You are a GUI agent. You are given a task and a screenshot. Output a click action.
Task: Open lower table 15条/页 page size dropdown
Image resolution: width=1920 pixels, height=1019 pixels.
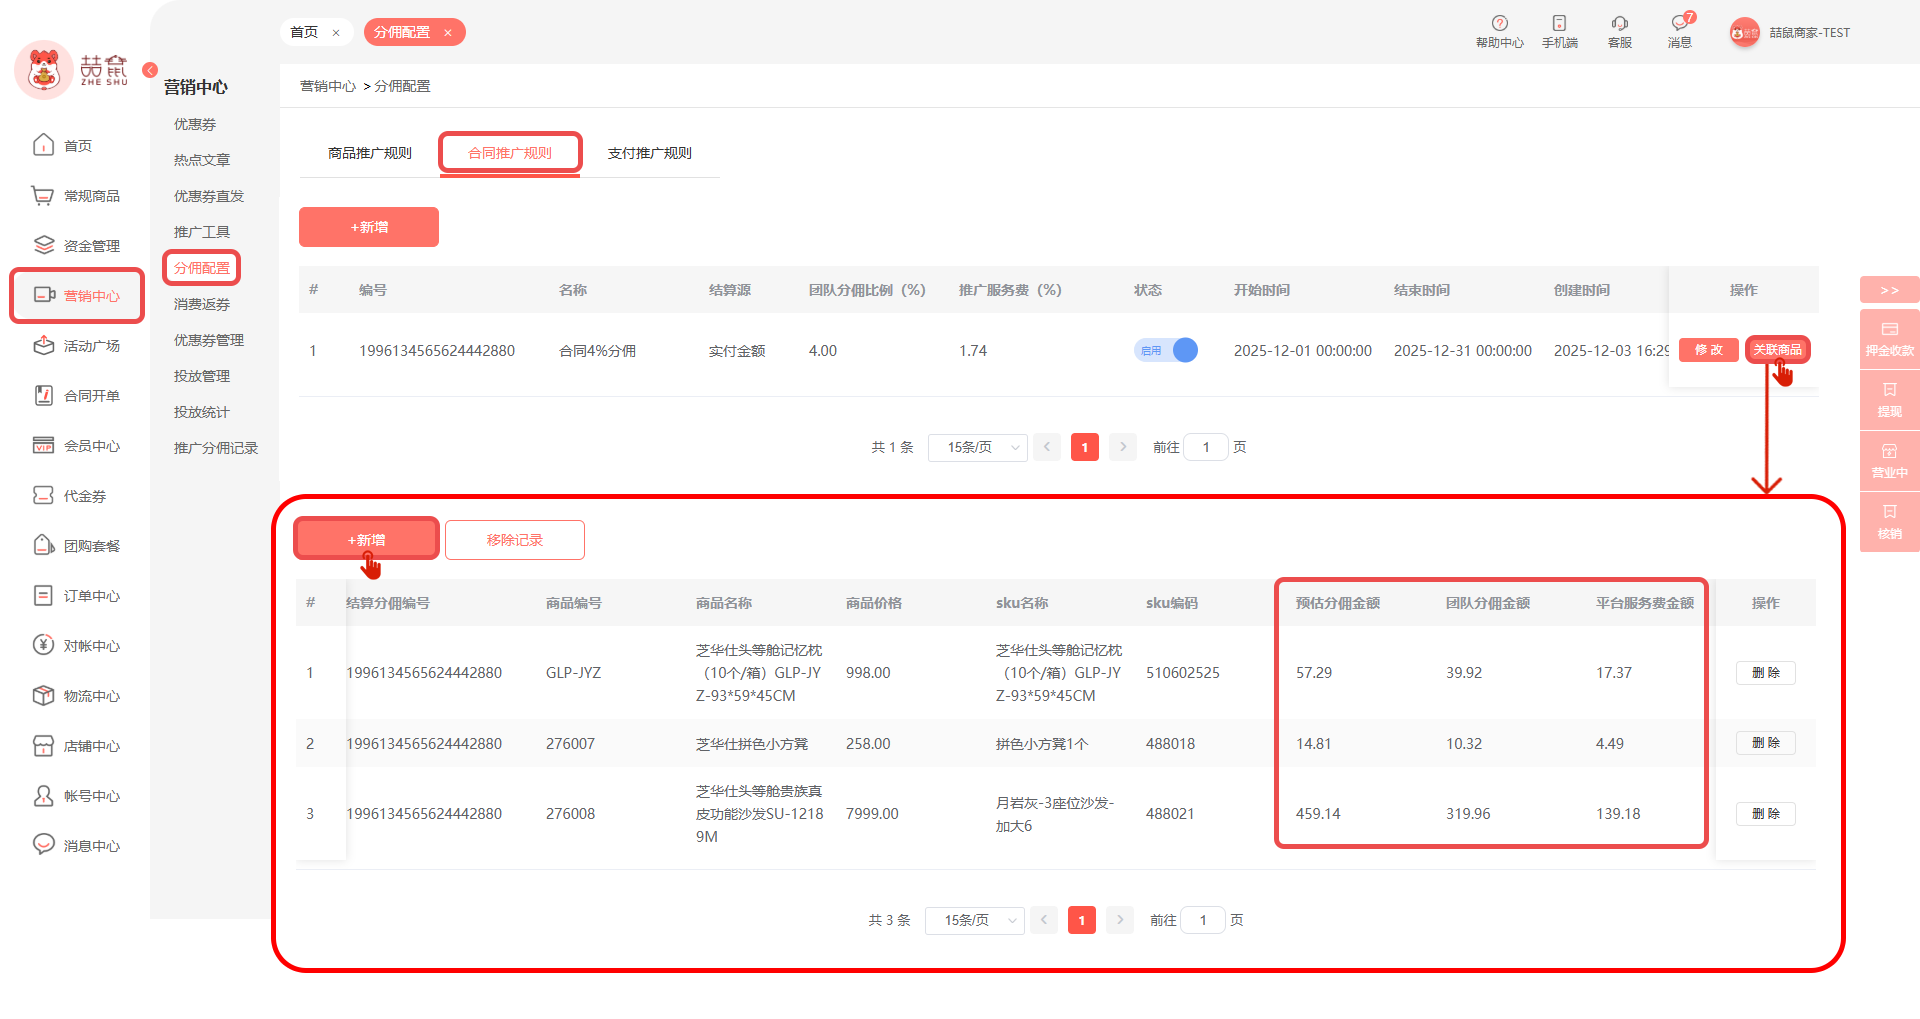pyautogui.click(x=974, y=920)
